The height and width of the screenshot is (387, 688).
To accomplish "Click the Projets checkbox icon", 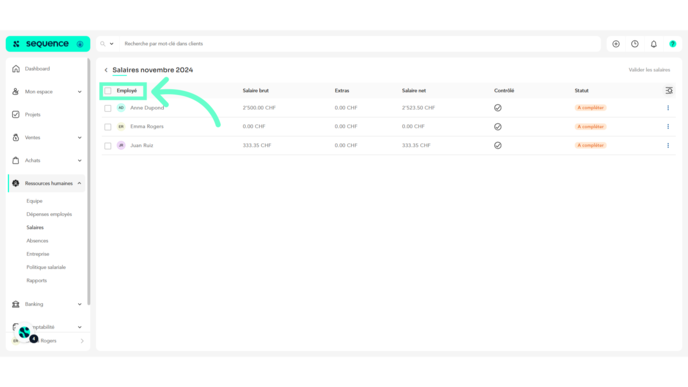I will click(x=16, y=115).
